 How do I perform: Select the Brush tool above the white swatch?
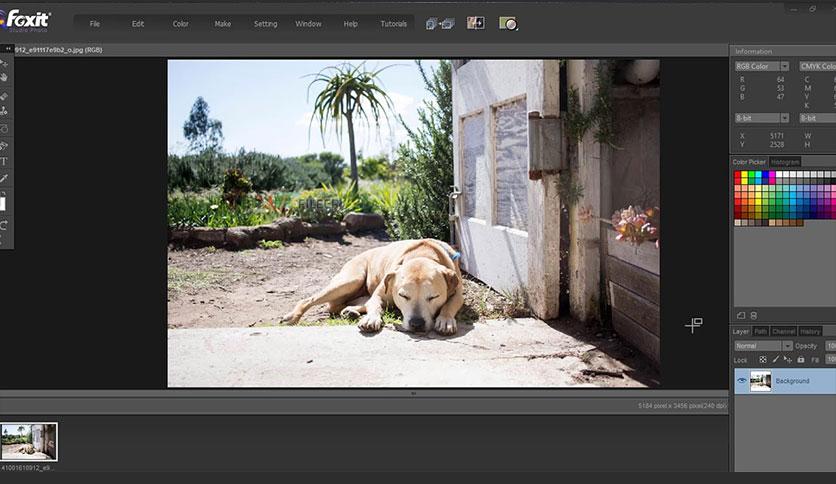pyautogui.click(x=4, y=179)
